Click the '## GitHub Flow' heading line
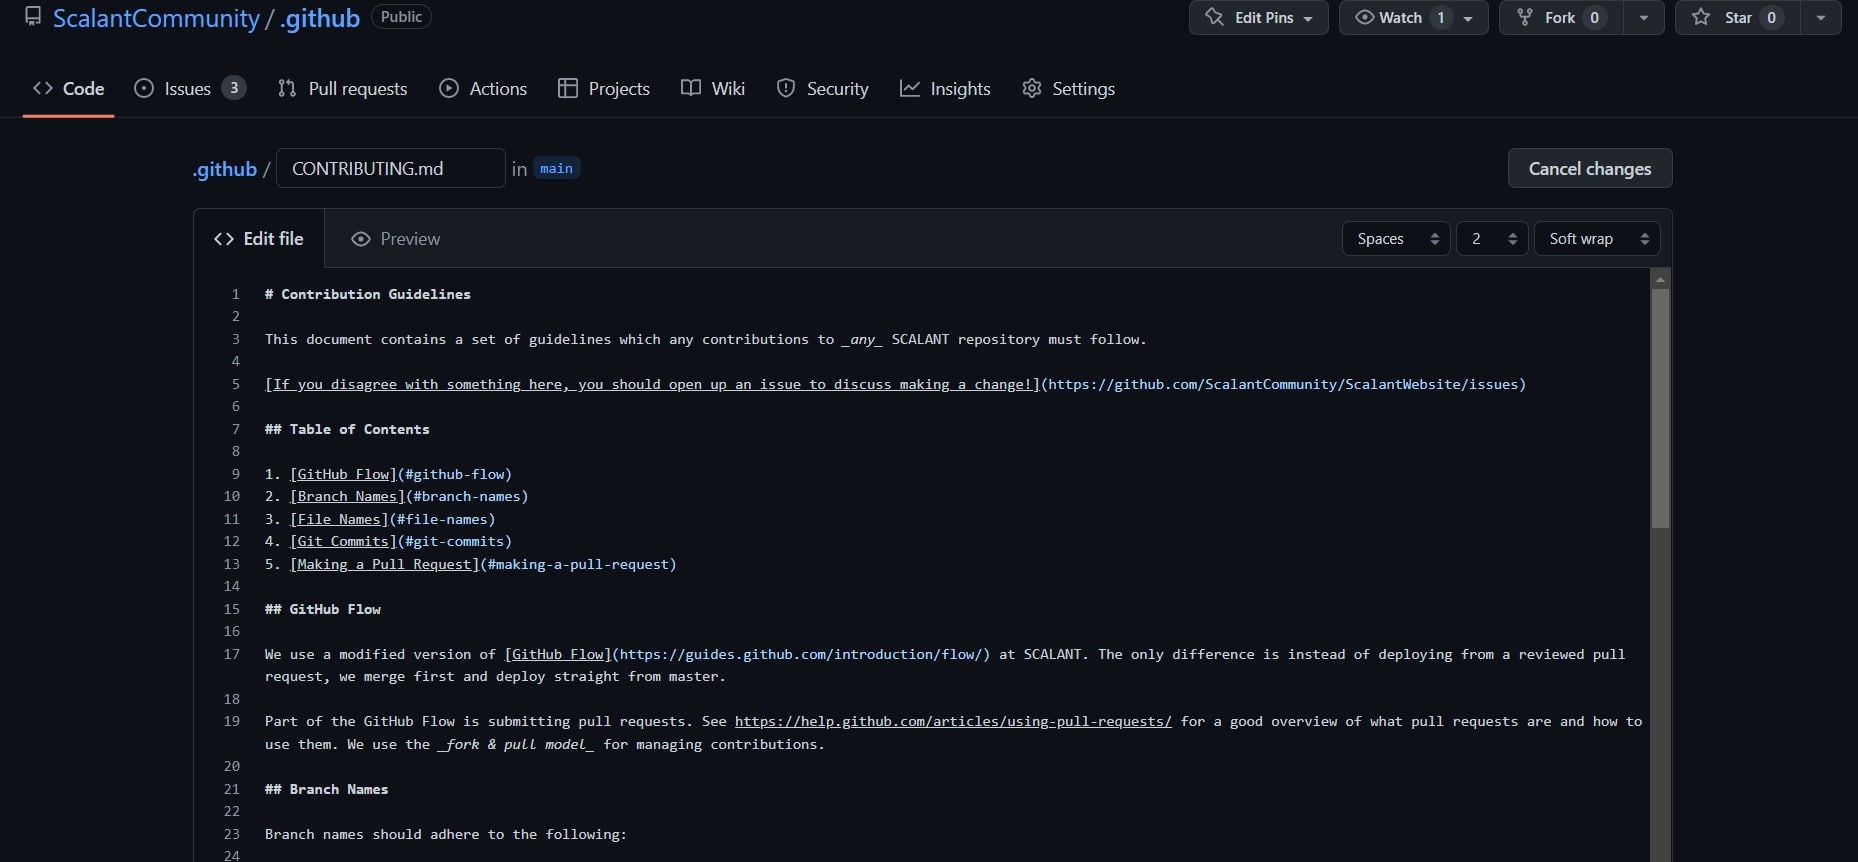Image resolution: width=1858 pixels, height=862 pixels. coord(322,609)
